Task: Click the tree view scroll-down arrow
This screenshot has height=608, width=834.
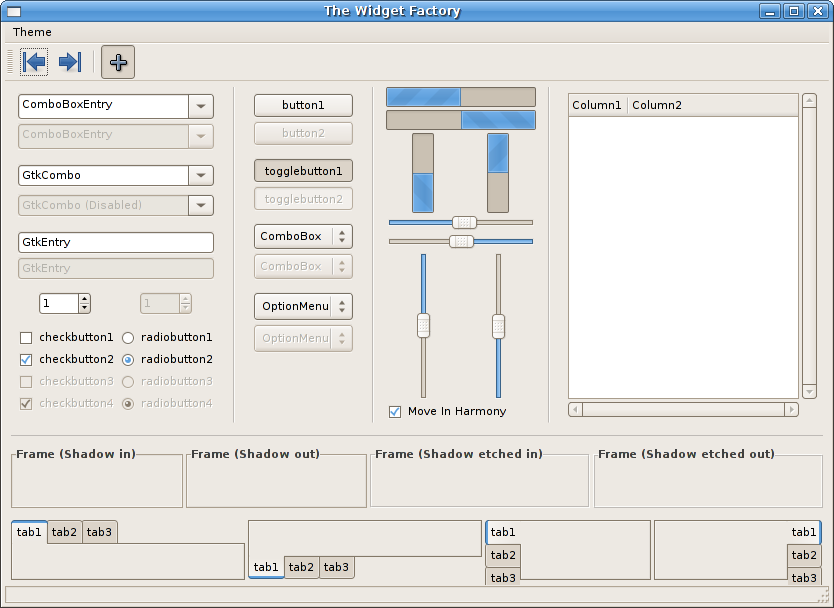Action: point(809,392)
